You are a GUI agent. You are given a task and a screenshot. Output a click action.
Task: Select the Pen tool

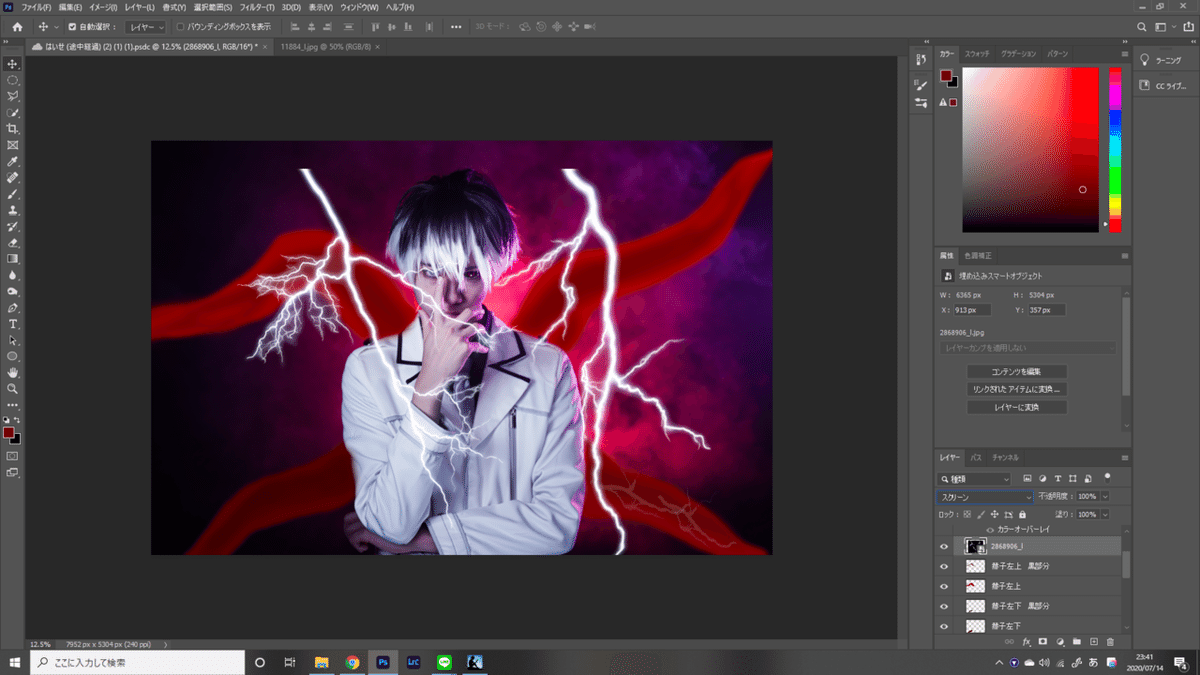(x=13, y=307)
